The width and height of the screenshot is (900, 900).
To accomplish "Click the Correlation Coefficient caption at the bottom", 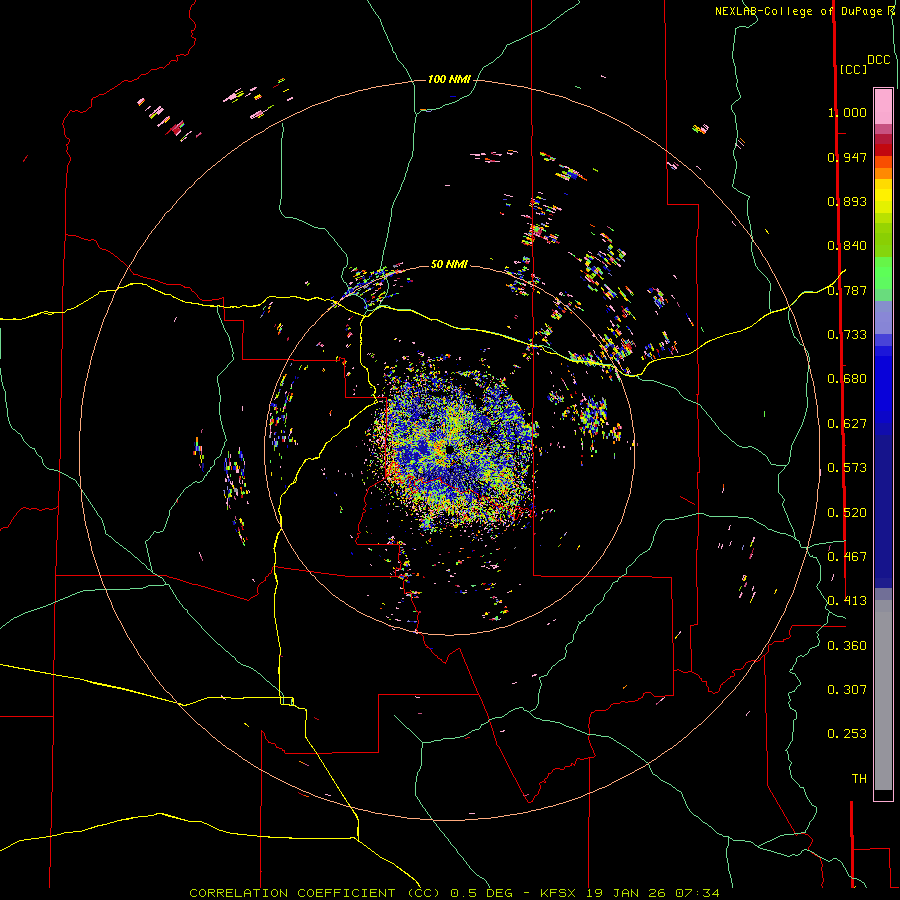I will point(454,893).
